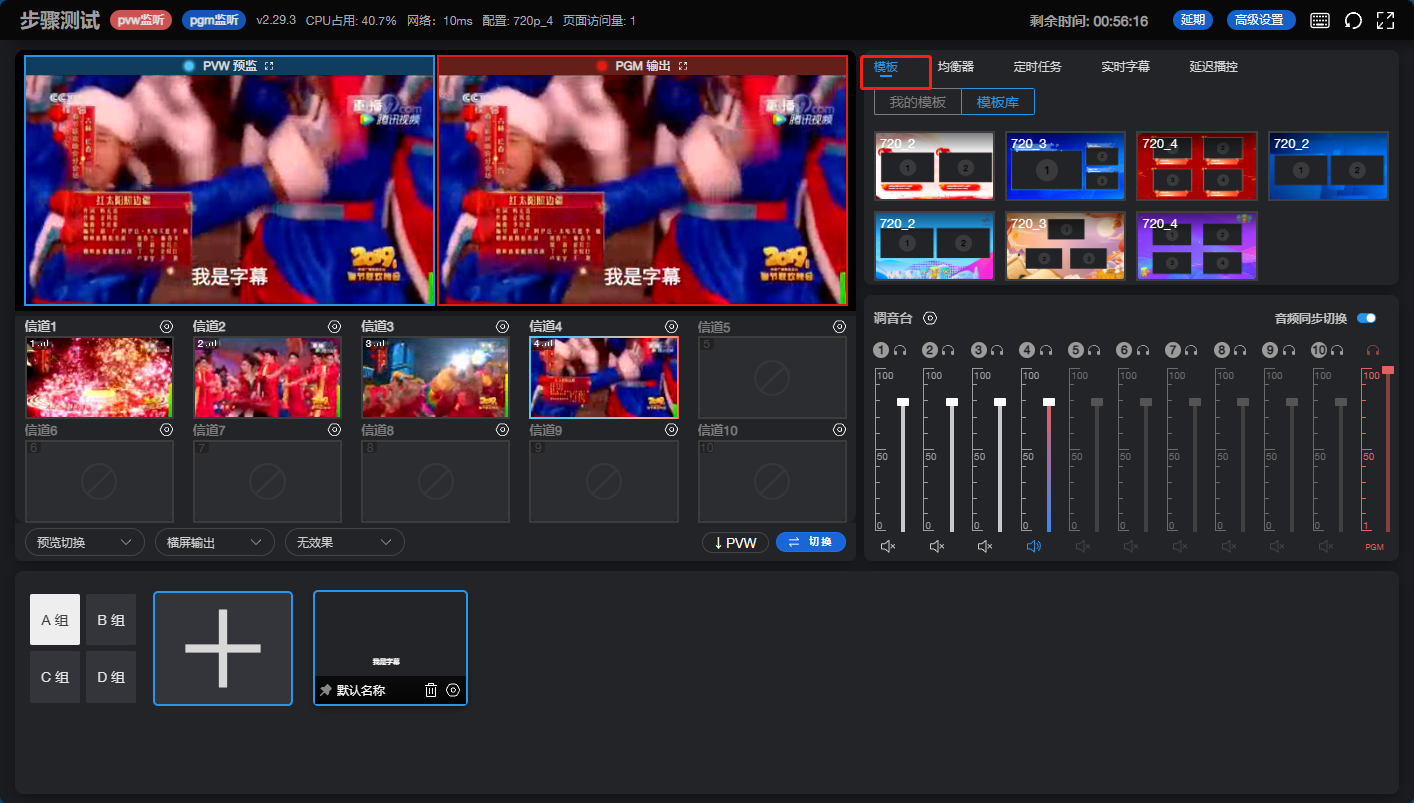Screen dimensions: 1414x803
Task: Toggle the pvw监听 monitor pill
Action: [x=141, y=20]
